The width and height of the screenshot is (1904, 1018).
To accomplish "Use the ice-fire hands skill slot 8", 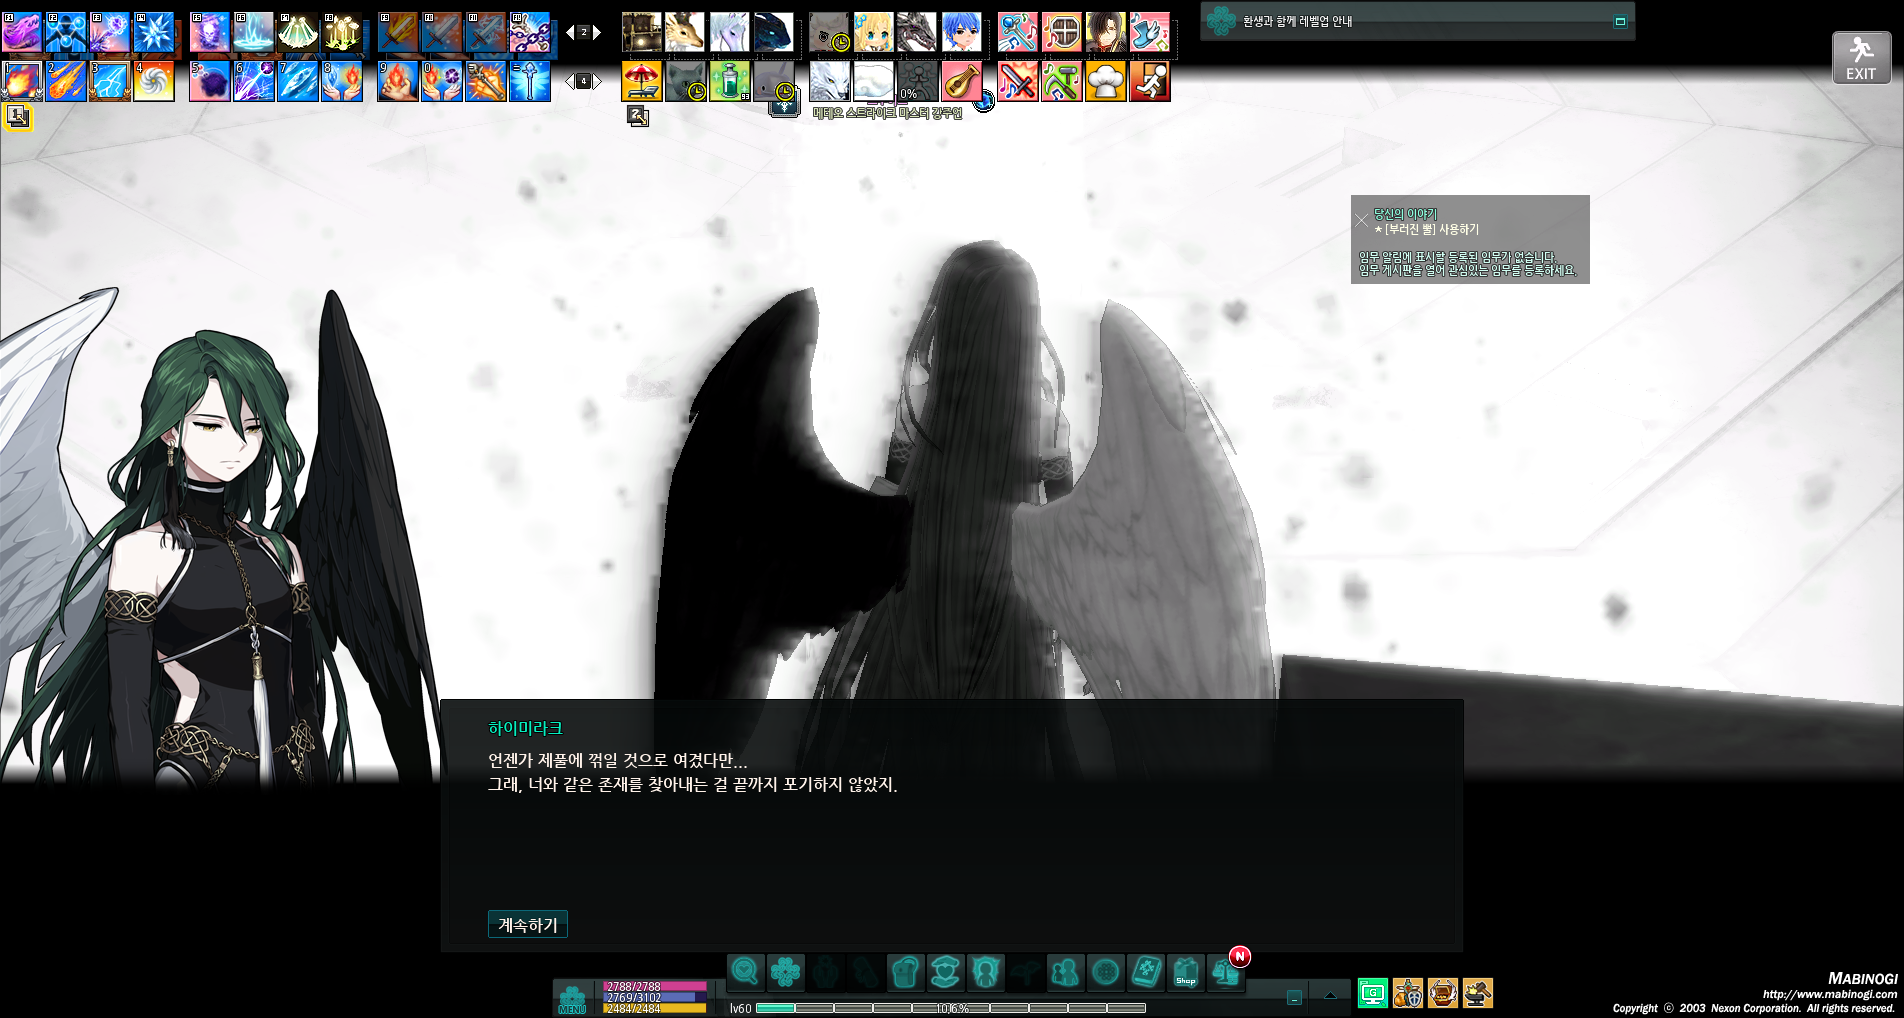I will point(342,81).
